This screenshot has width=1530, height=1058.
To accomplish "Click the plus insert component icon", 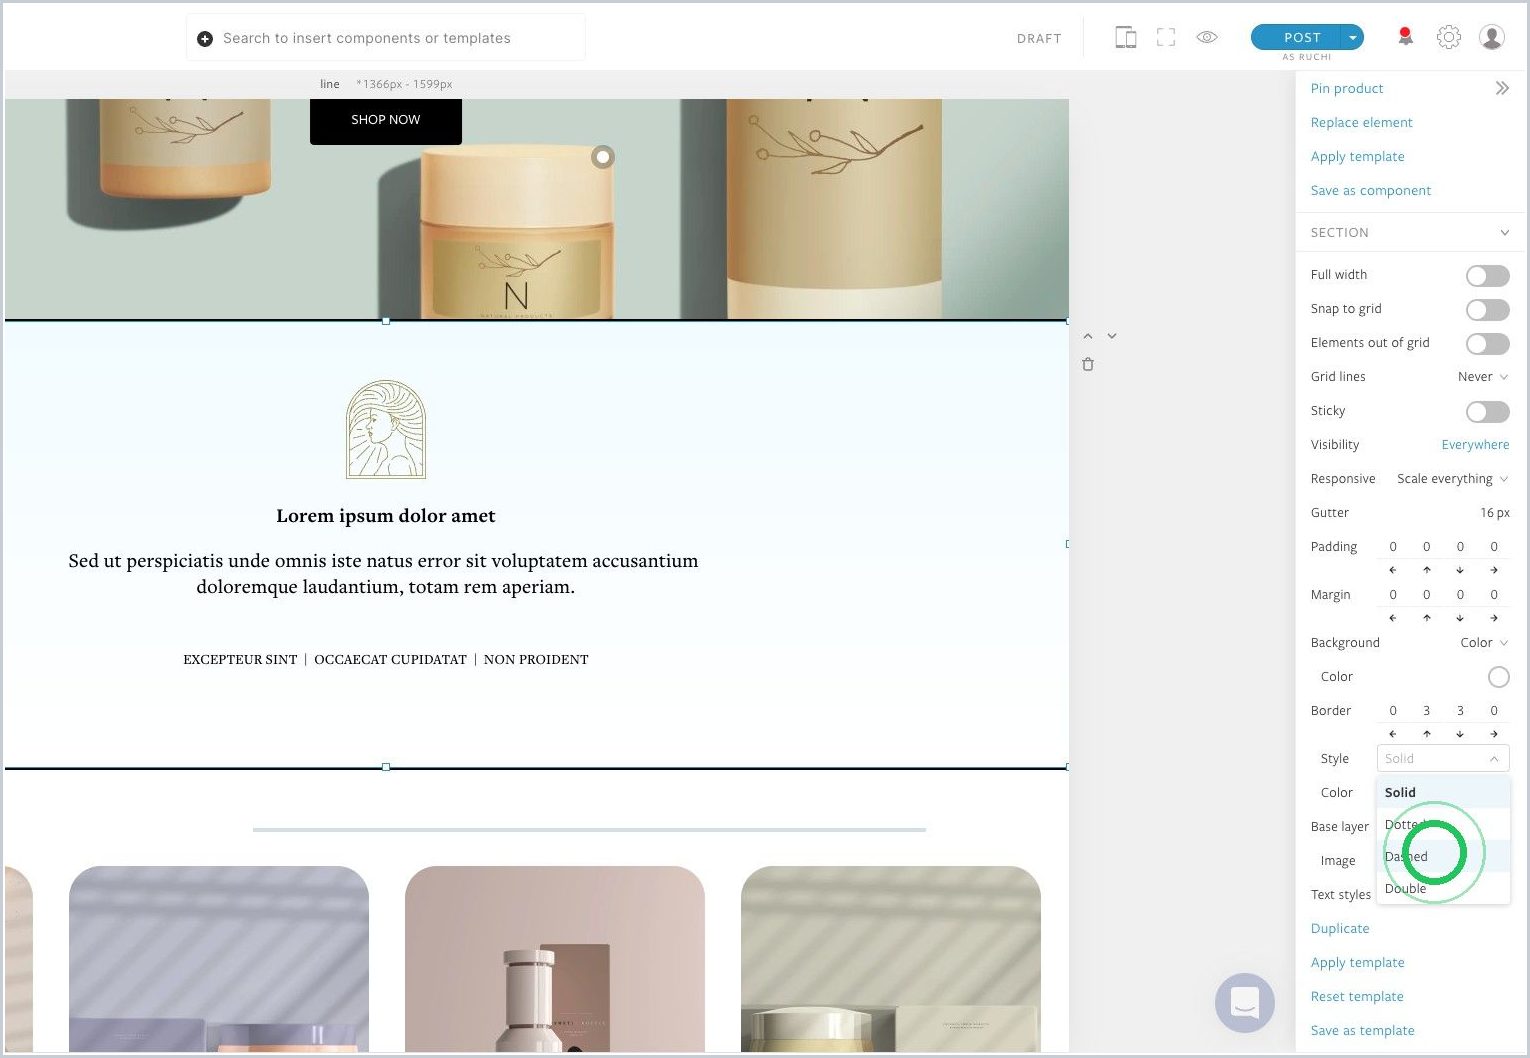I will click(x=205, y=39).
